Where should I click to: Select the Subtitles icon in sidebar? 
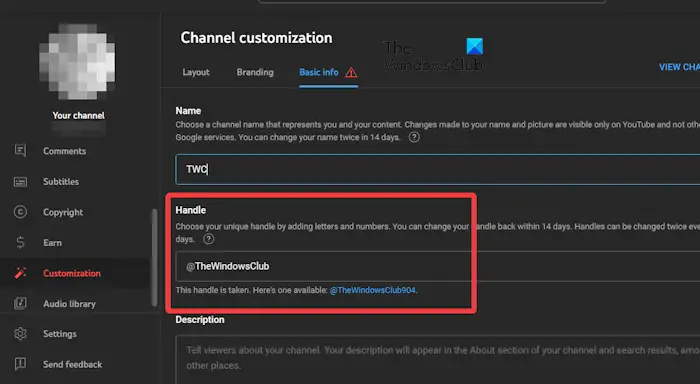[20, 182]
